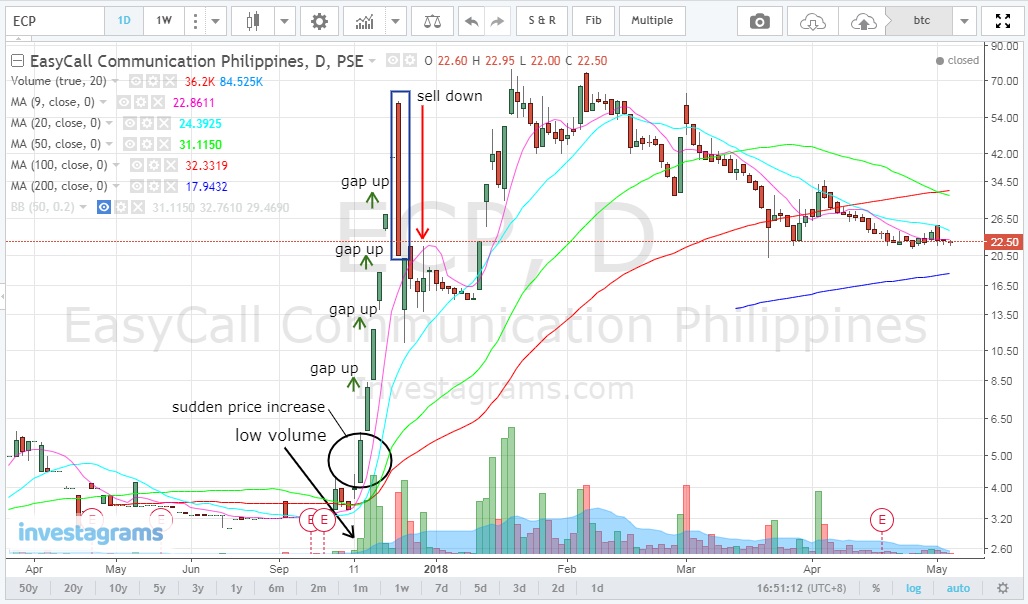Click the indicators icon in the toolbar
Image resolution: width=1028 pixels, height=604 pixels.
coord(364,20)
